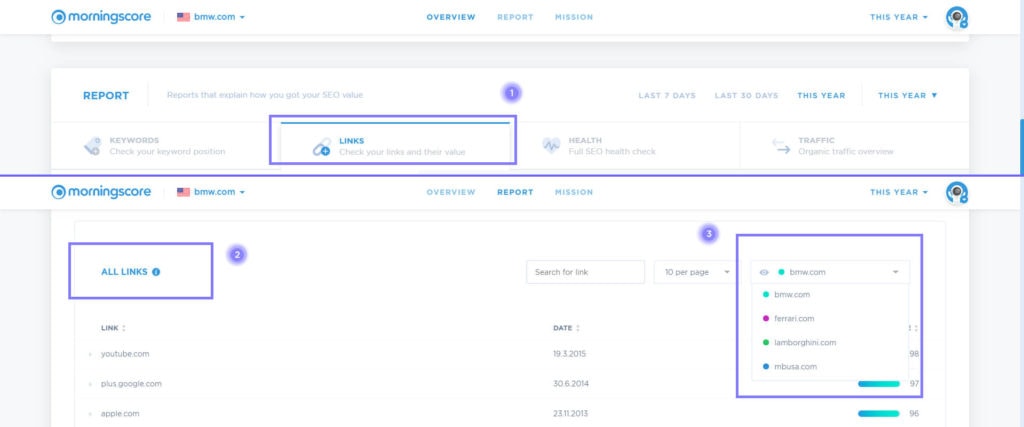Expand the plus.google.com row
The height and width of the screenshot is (427, 1024).
pos(90,384)
